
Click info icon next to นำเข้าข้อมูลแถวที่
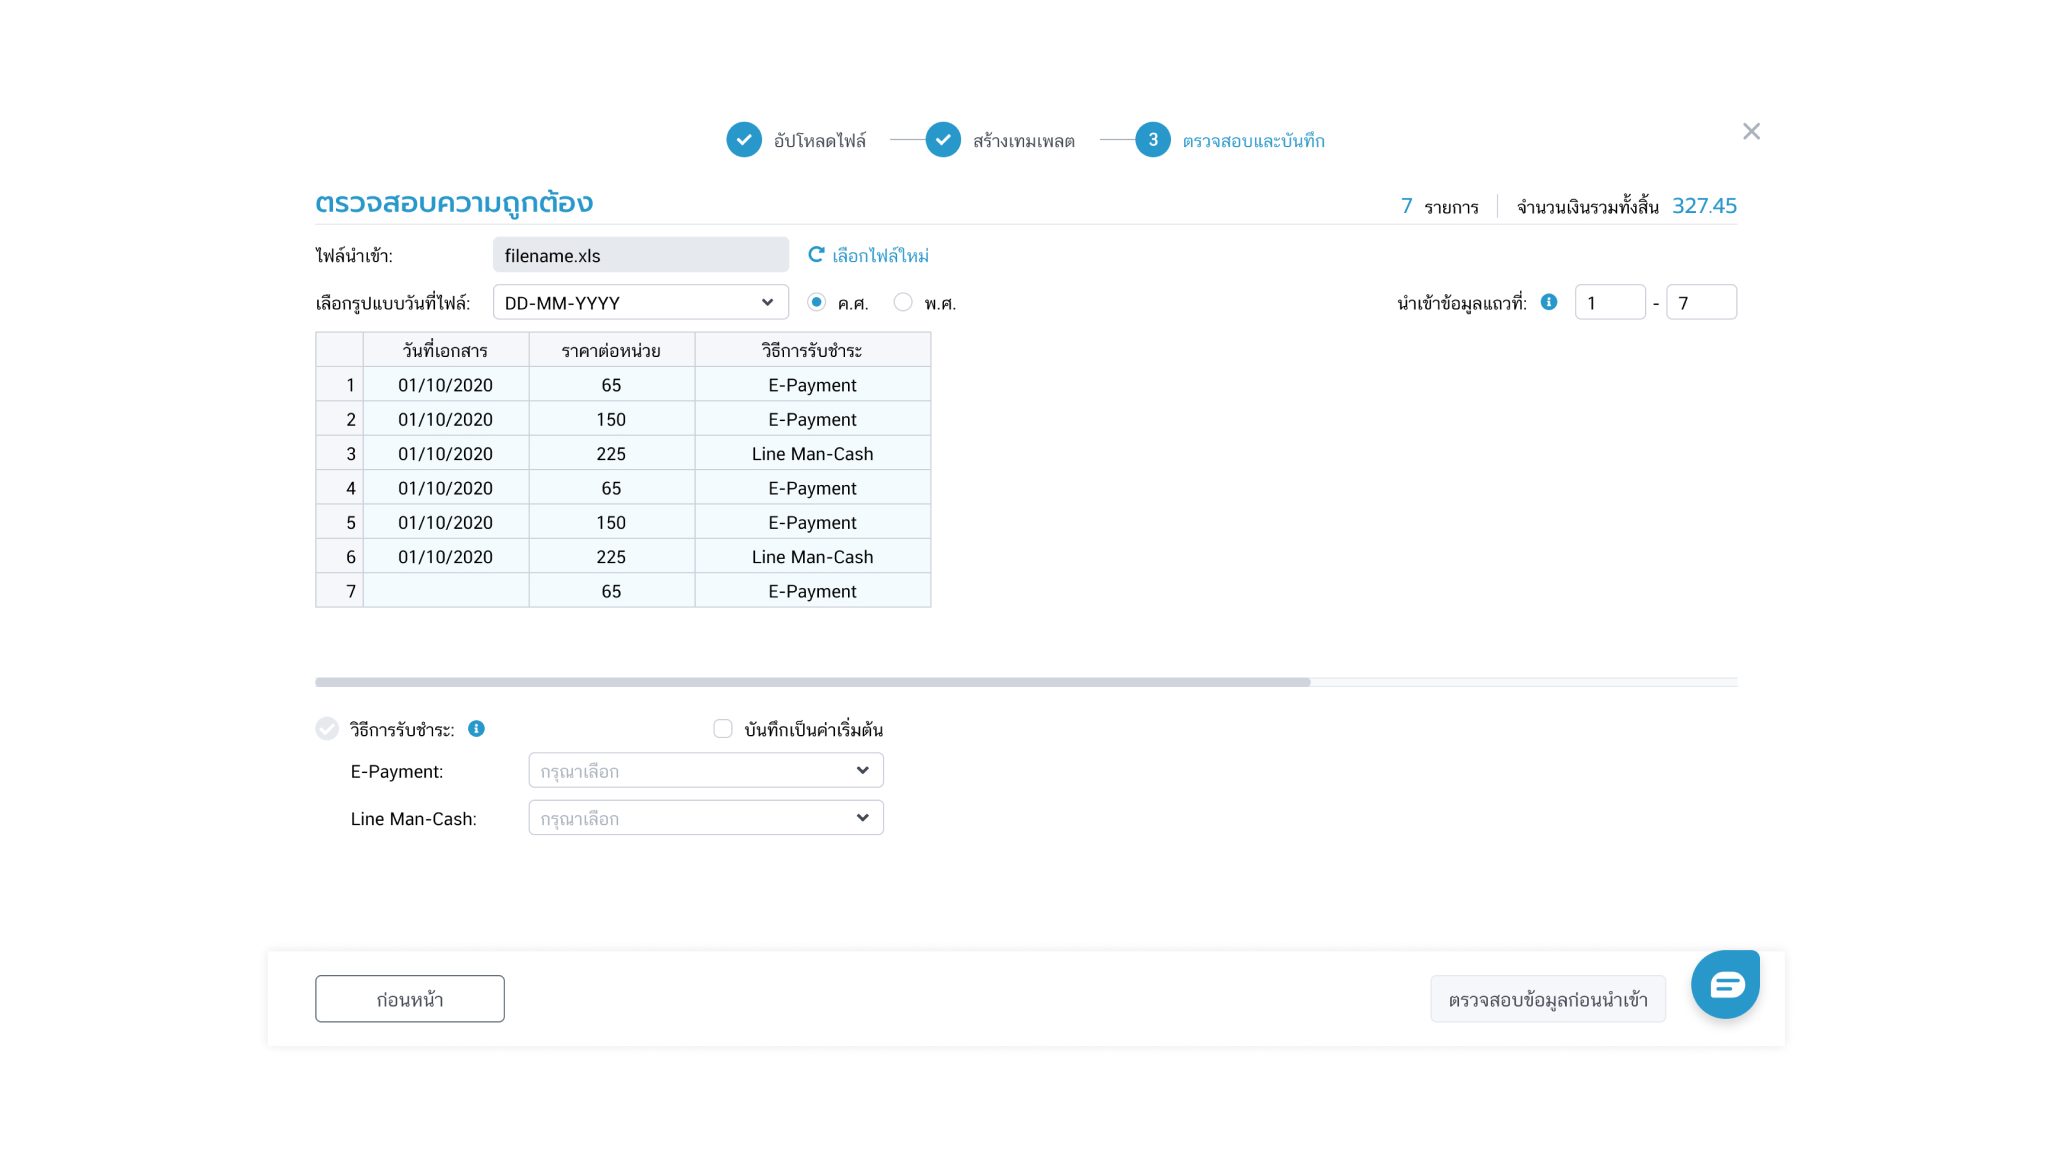[1549, 302]
